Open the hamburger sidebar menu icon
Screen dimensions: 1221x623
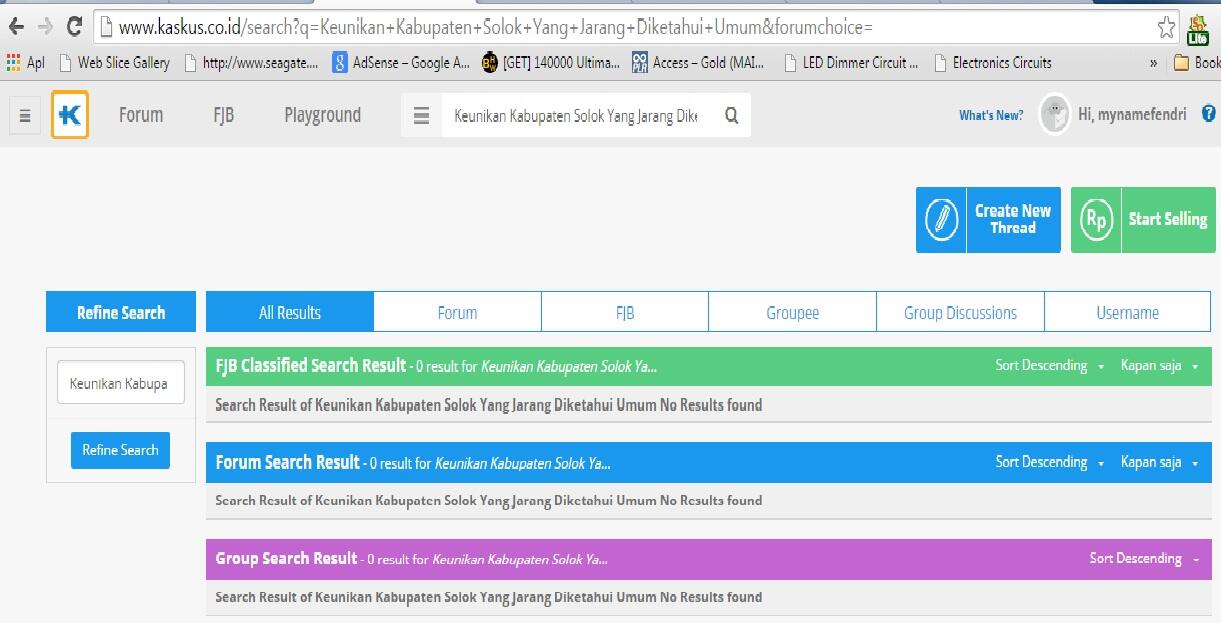click(x=25, y=116)
